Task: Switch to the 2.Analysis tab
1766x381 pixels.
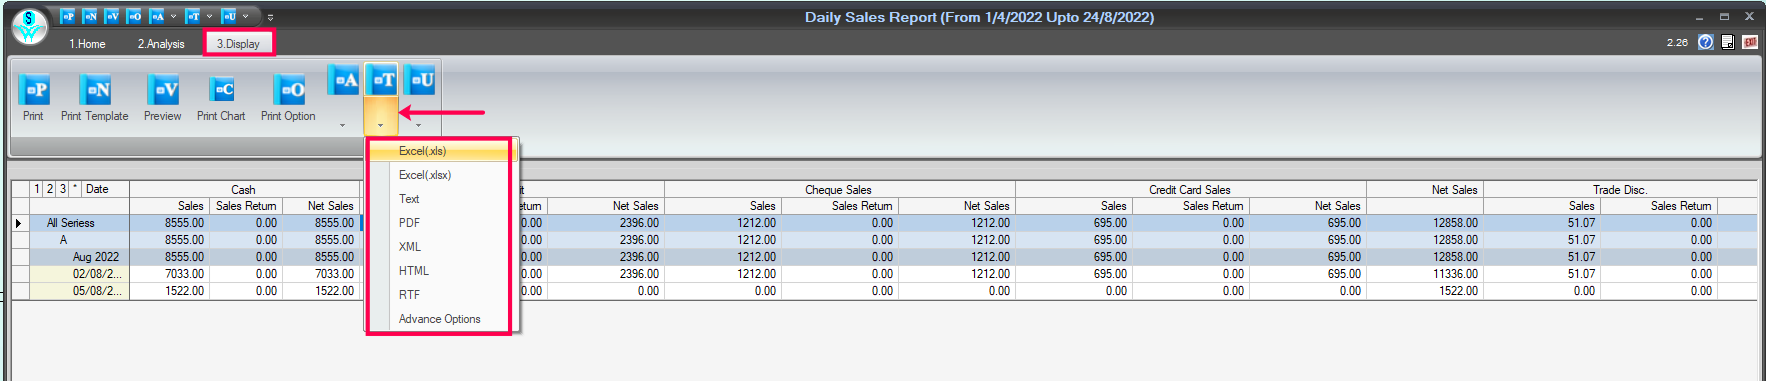Action: (x=161, y=44)
